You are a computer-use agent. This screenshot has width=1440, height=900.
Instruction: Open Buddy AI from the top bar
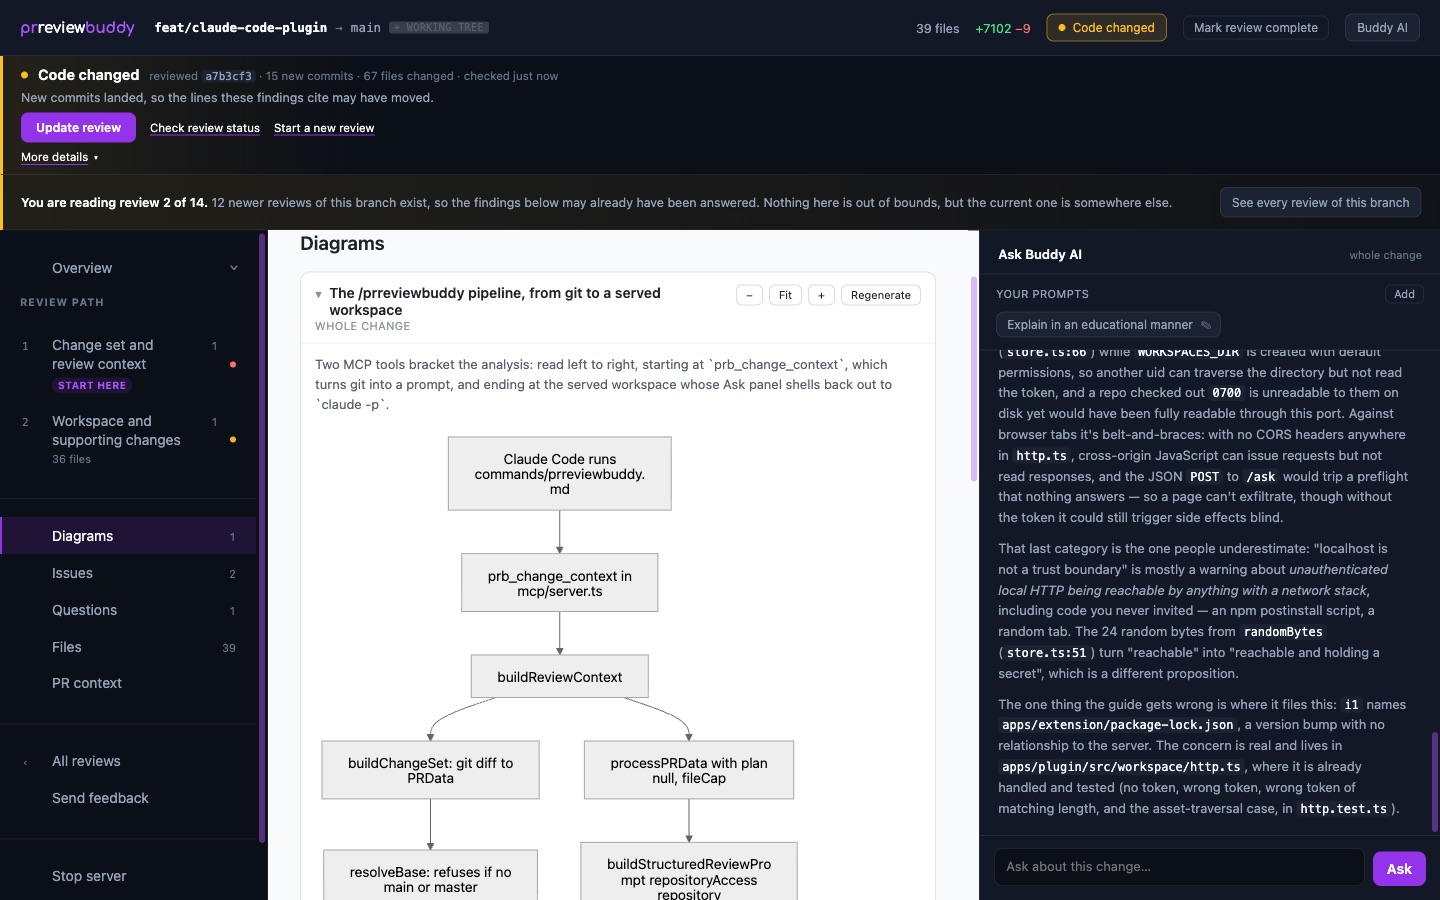click(1382, 27)
